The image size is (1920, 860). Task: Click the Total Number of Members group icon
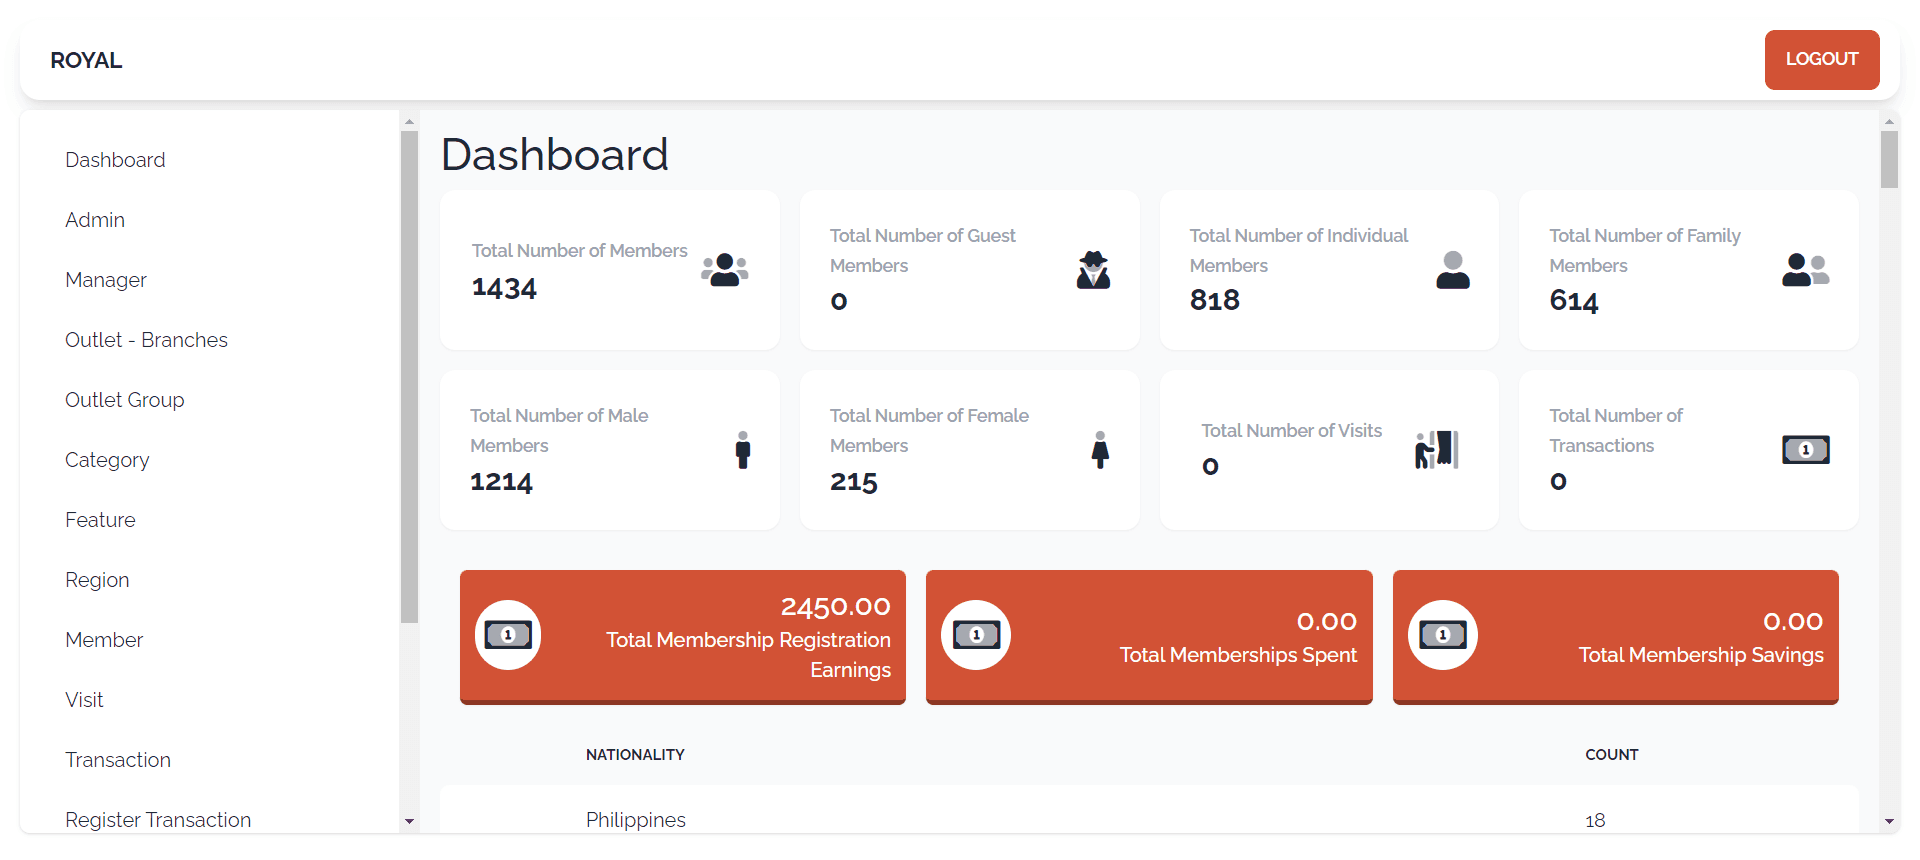(725, 270)
